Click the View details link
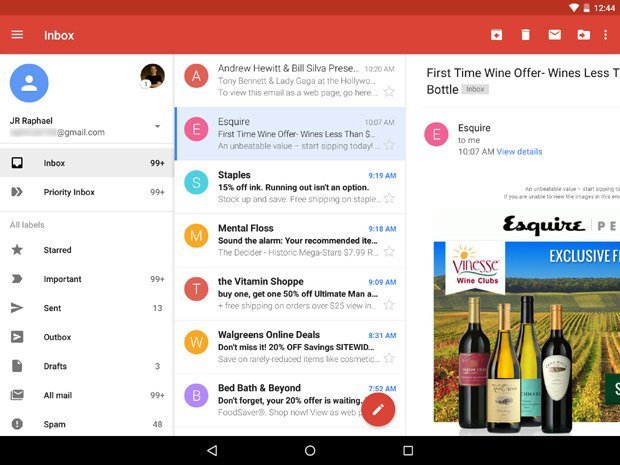The width and height of the screenshot is (620, 465). (519, 151)
